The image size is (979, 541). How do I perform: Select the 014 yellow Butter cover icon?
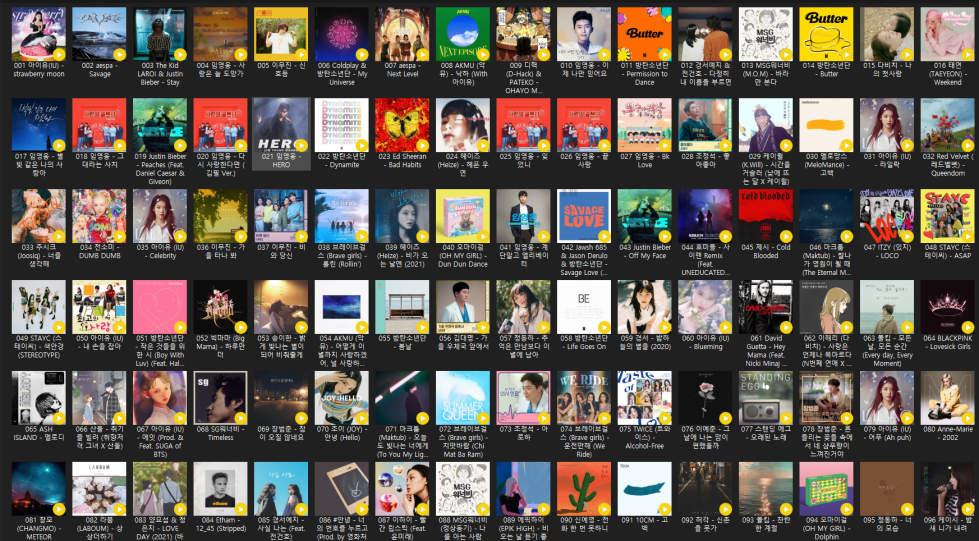[826, 34]
